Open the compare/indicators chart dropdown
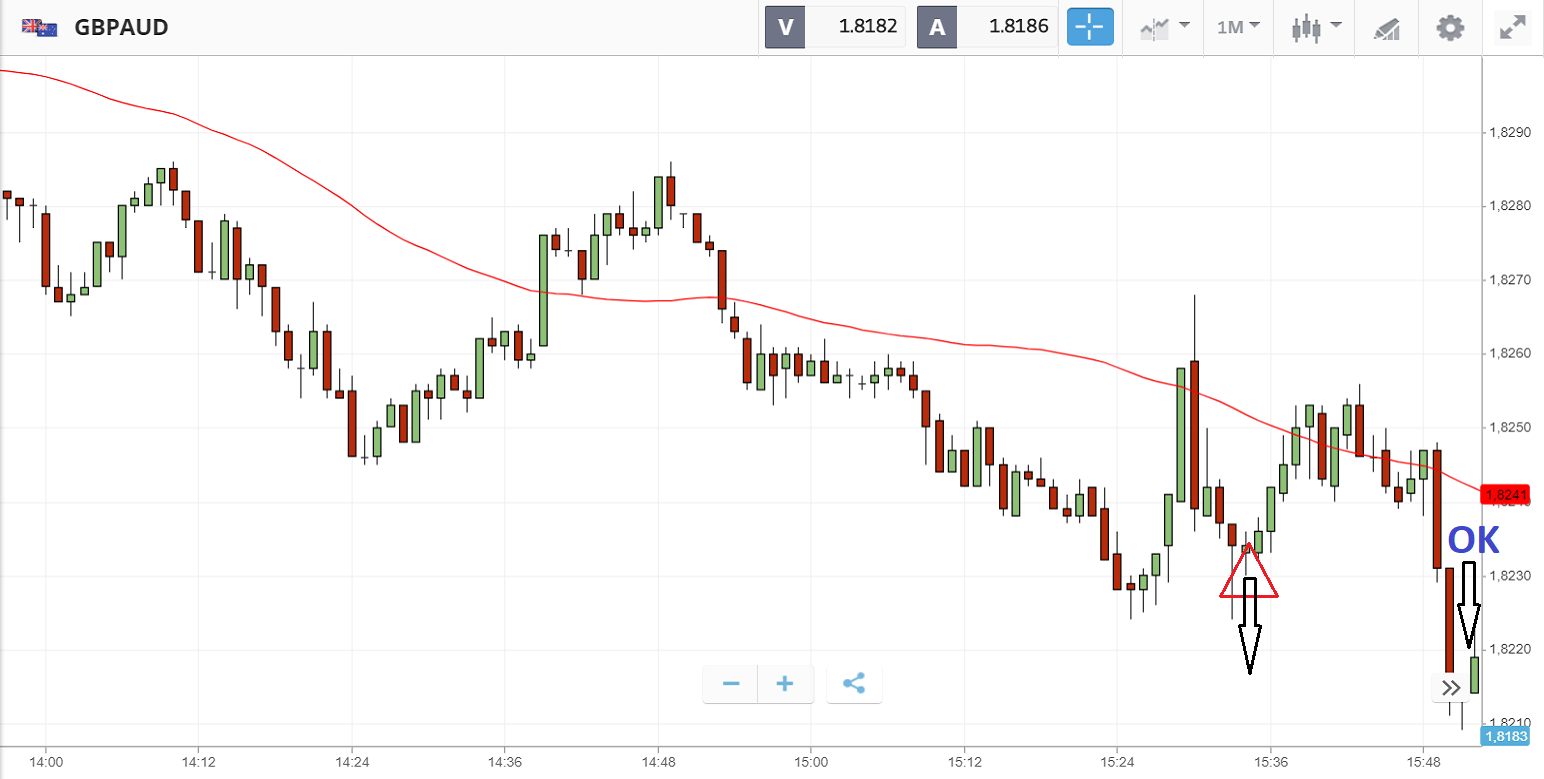The image size is (1544, 779). tap(1165, 27)
